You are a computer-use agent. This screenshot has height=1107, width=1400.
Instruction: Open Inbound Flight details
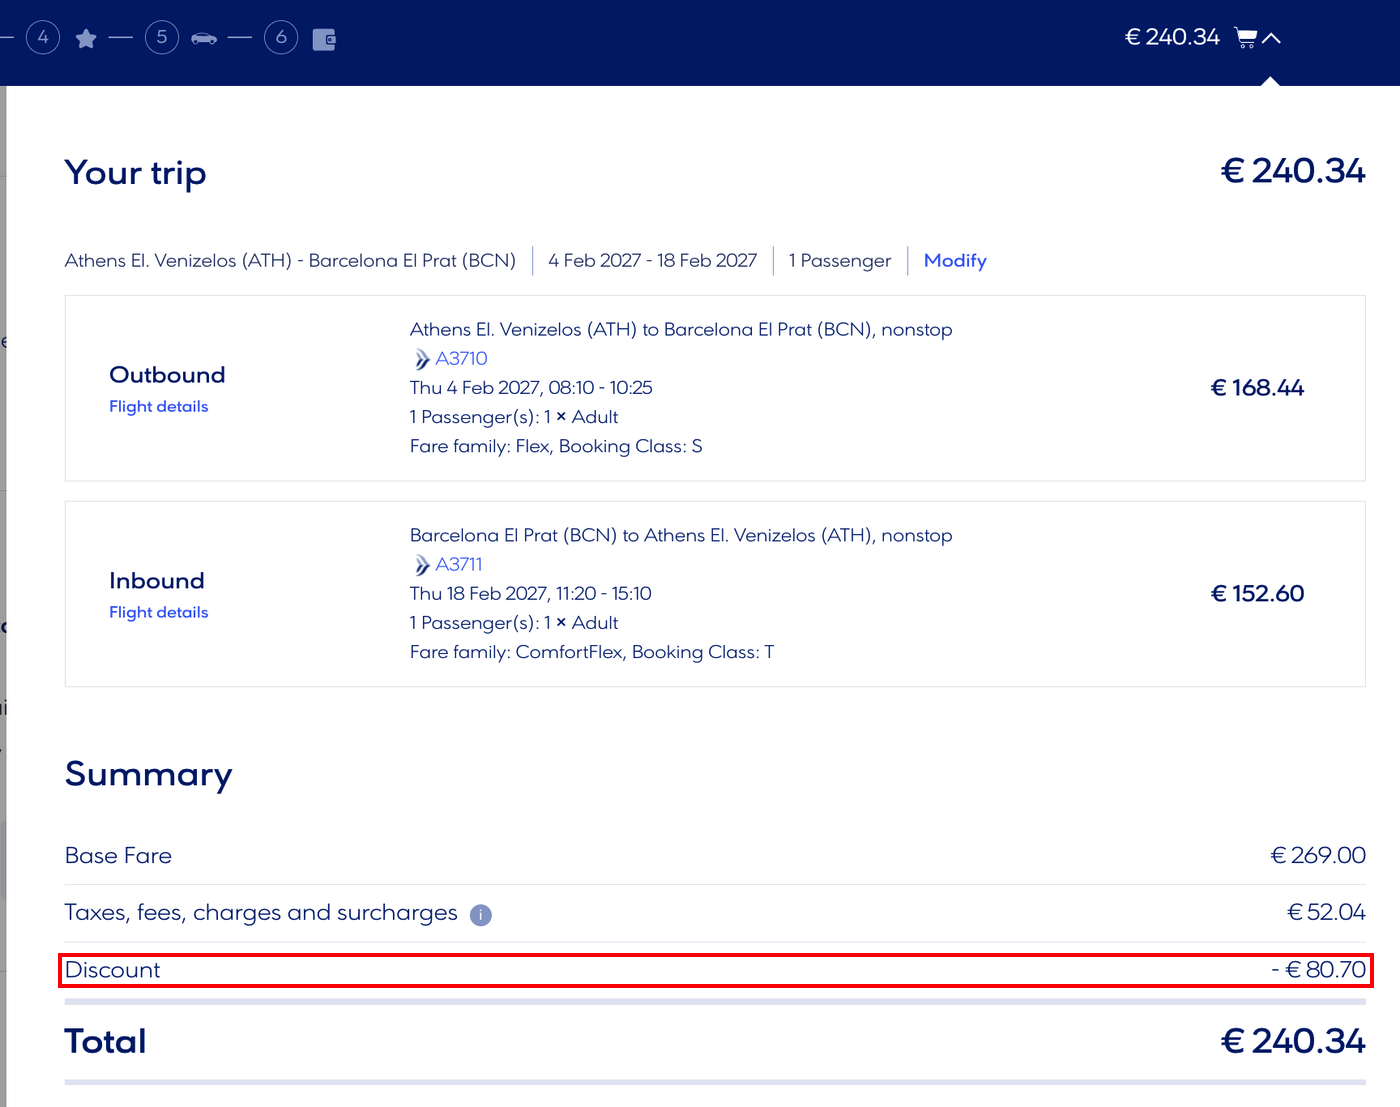tap(159, 612)
